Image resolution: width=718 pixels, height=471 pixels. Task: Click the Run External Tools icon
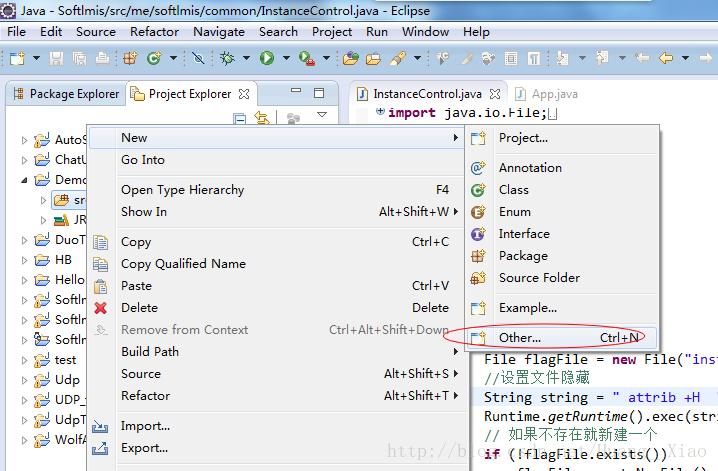[306, 58]
